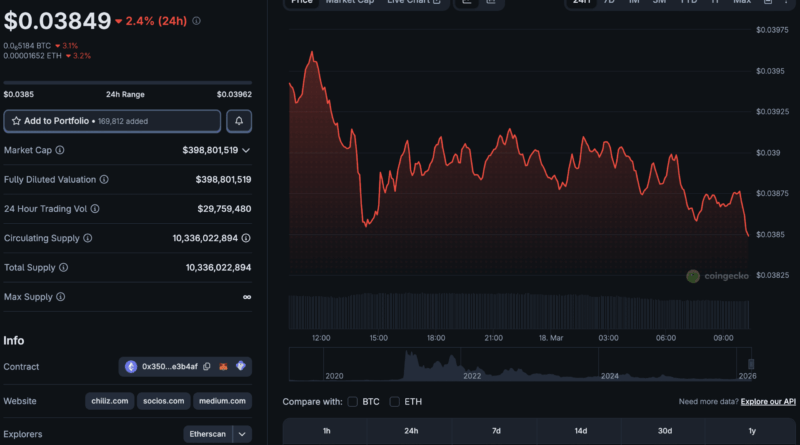Select the 30d performance tab
The width and height of the screenshot is (800, 445).
click(665, 431)
